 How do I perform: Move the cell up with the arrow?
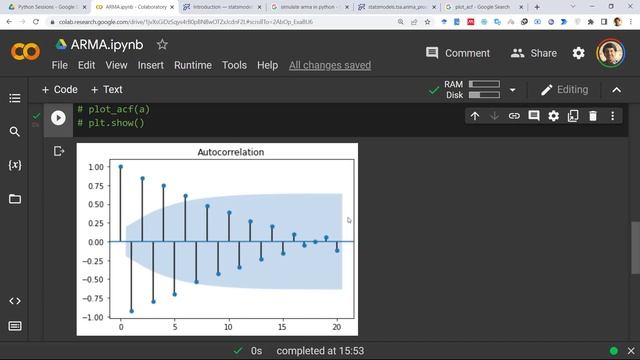(x=475, y=116)
